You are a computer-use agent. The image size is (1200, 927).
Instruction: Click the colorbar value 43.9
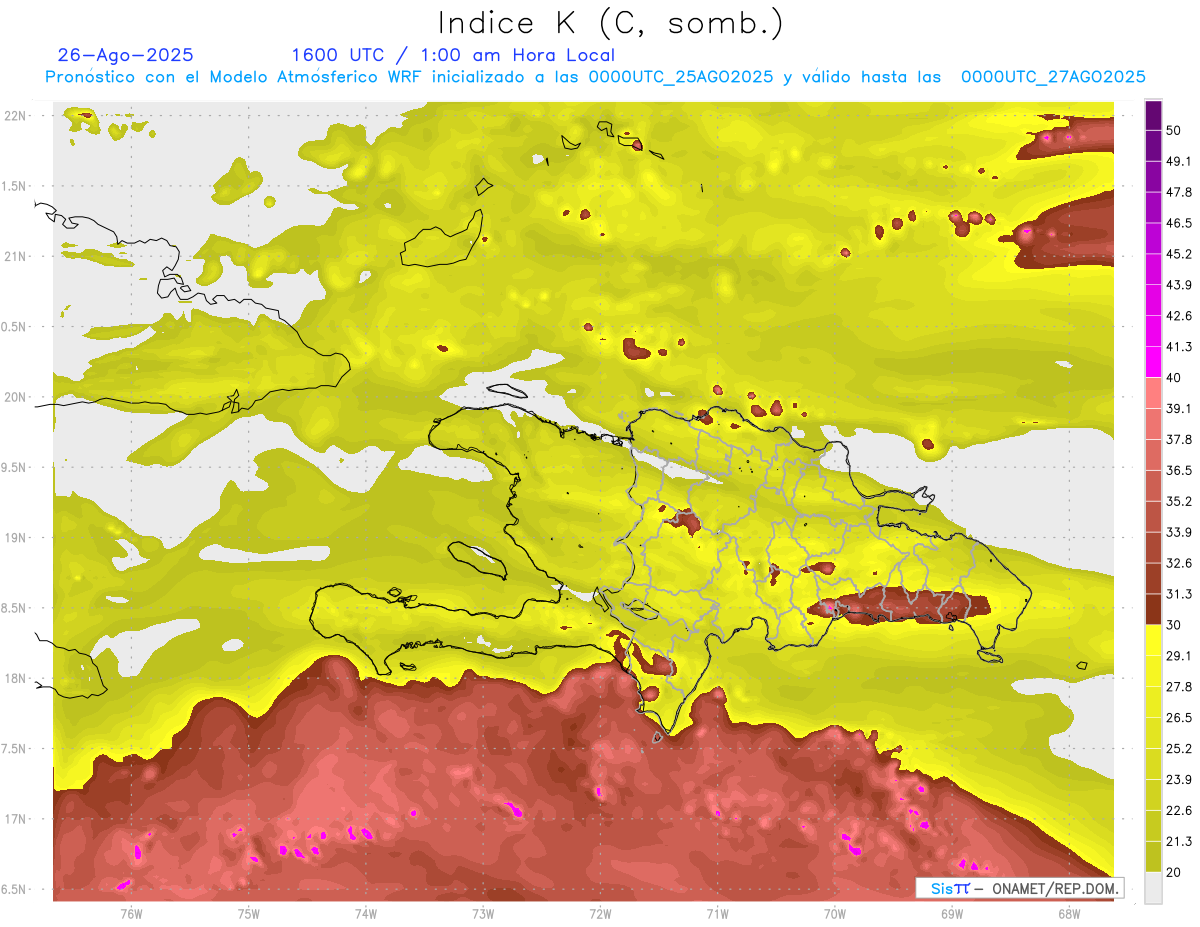click(1178, 285)
